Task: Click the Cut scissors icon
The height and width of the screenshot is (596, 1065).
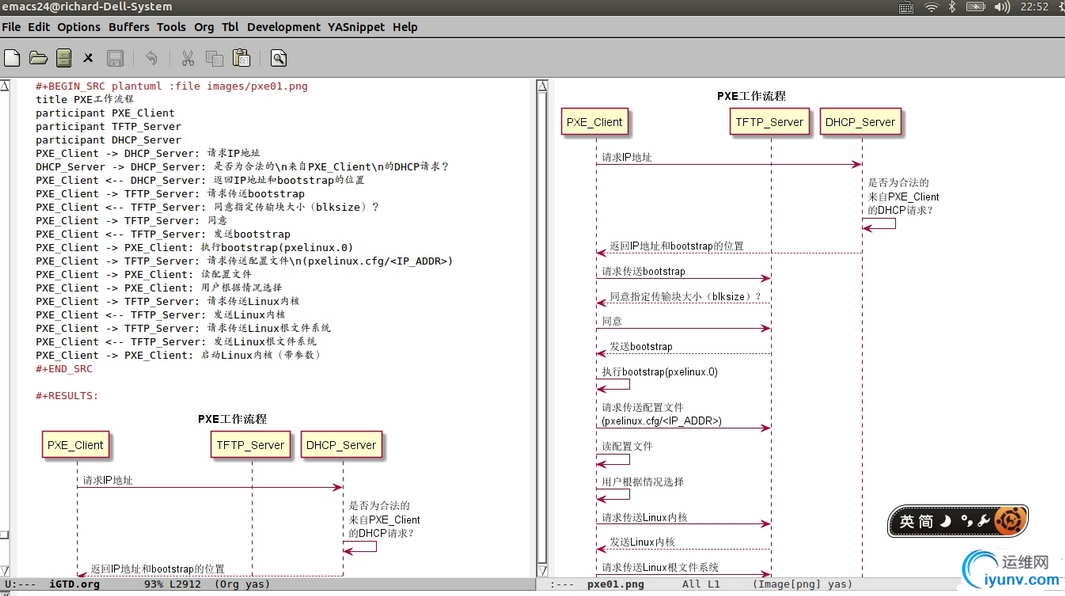Action: coord(187,58)
